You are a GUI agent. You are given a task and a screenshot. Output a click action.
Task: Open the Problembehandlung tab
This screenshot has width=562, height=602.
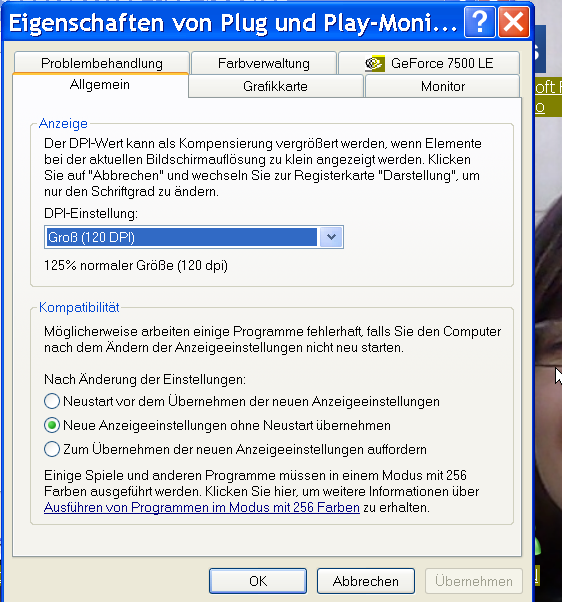point(102,63)
